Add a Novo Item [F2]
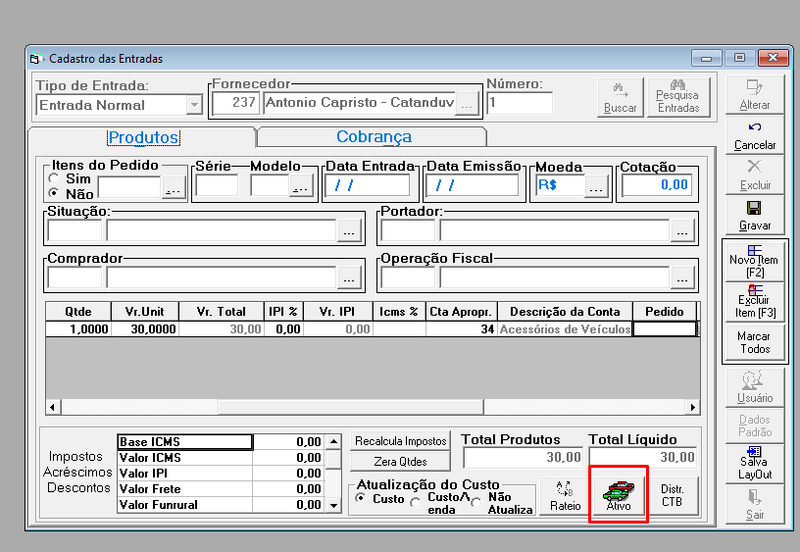This screenshot has width=800, height=552. [754, 261]
